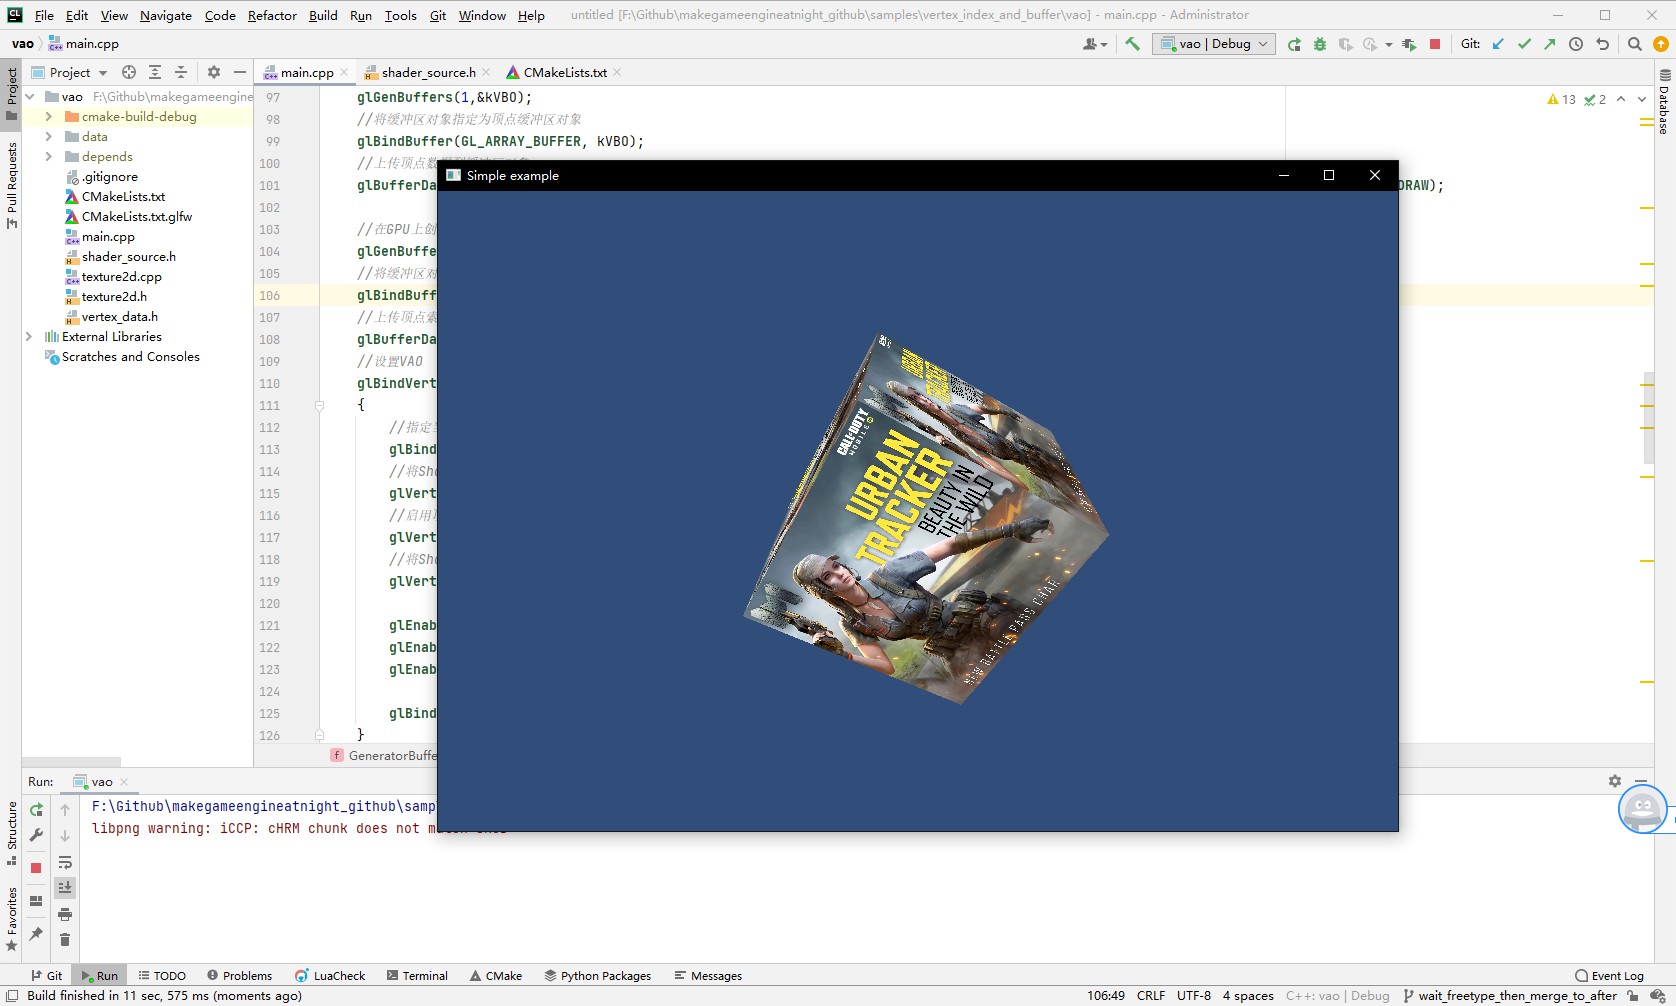Fold the code block at line 111
This screenshot has height=1006, width=1676.
[x=320, y=406]
